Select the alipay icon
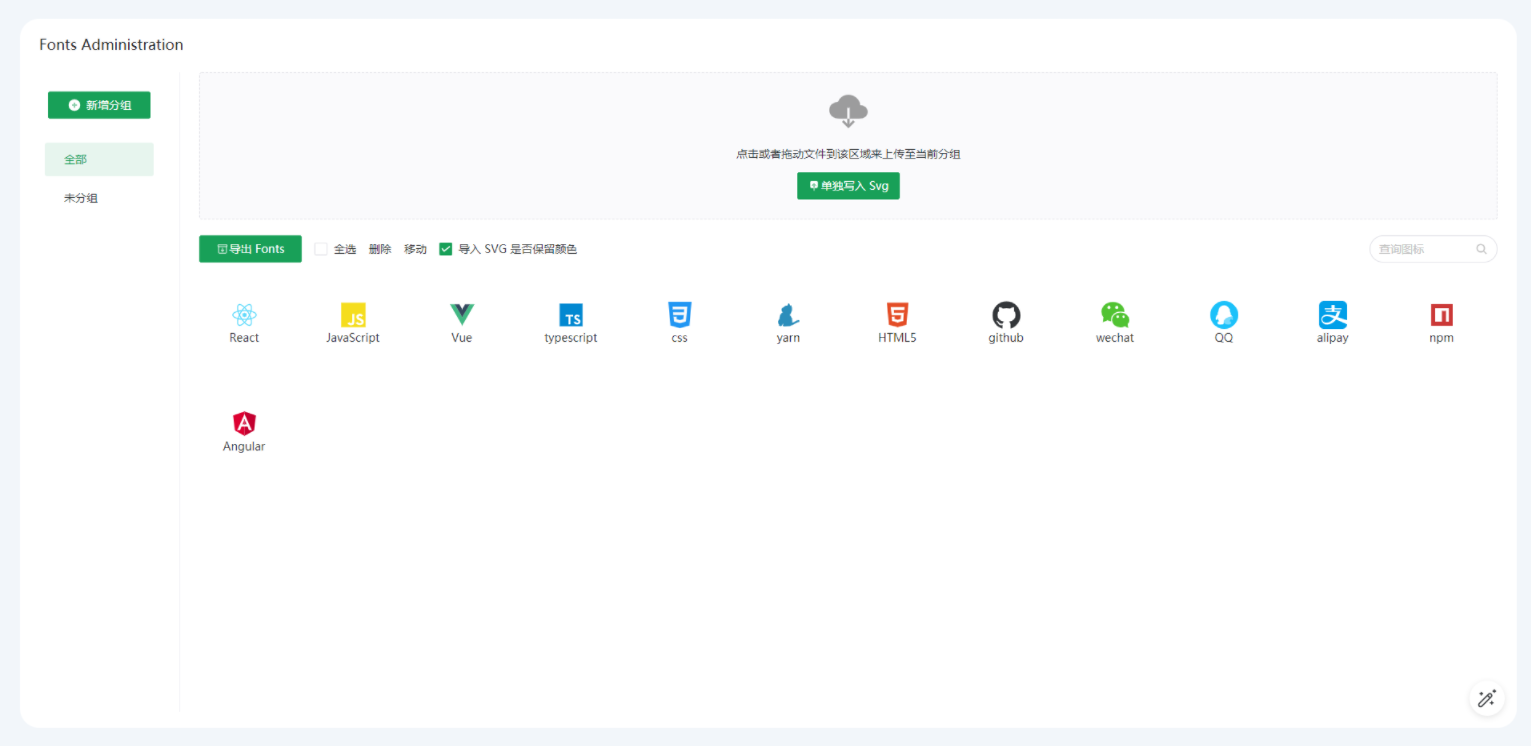 (x=1333, y=315)
